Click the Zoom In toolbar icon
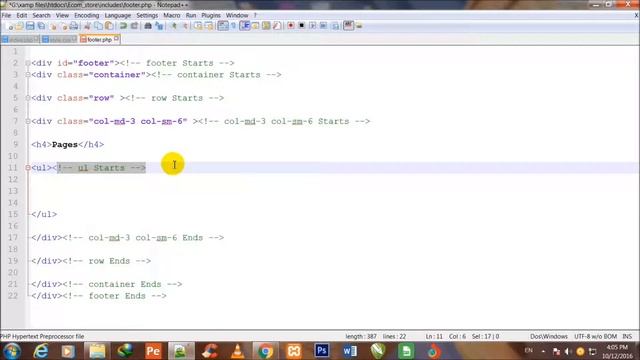 174,26
